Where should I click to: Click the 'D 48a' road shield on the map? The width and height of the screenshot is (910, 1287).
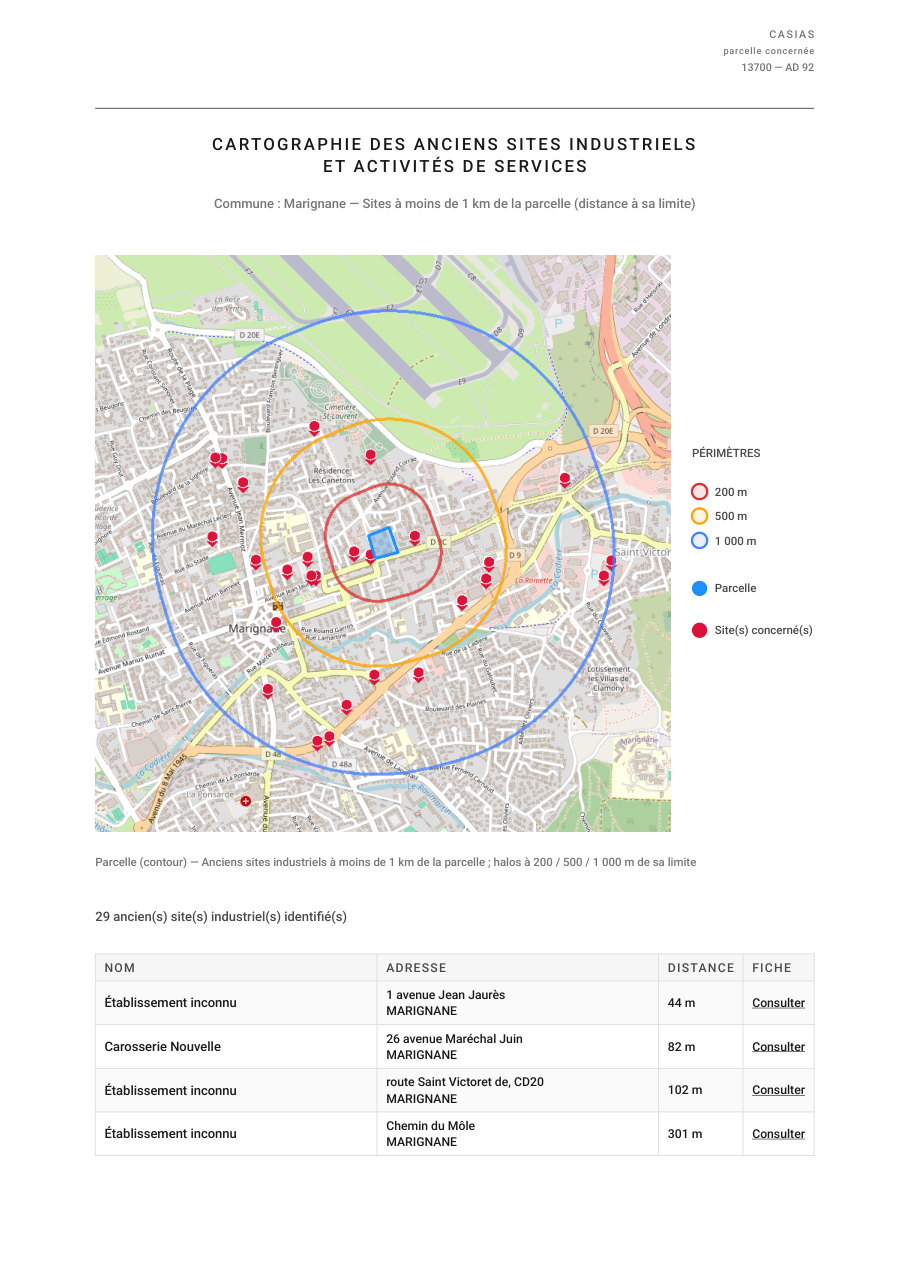click(x=342, y=764)
